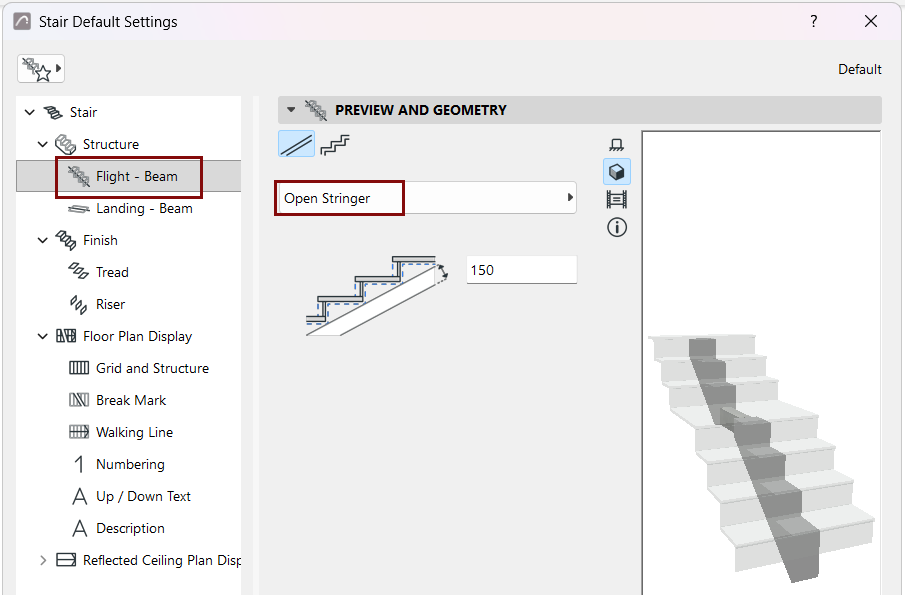Select the straight beam structure type icon
This screenshot has width=905, height=595.
tap(297, 144)
